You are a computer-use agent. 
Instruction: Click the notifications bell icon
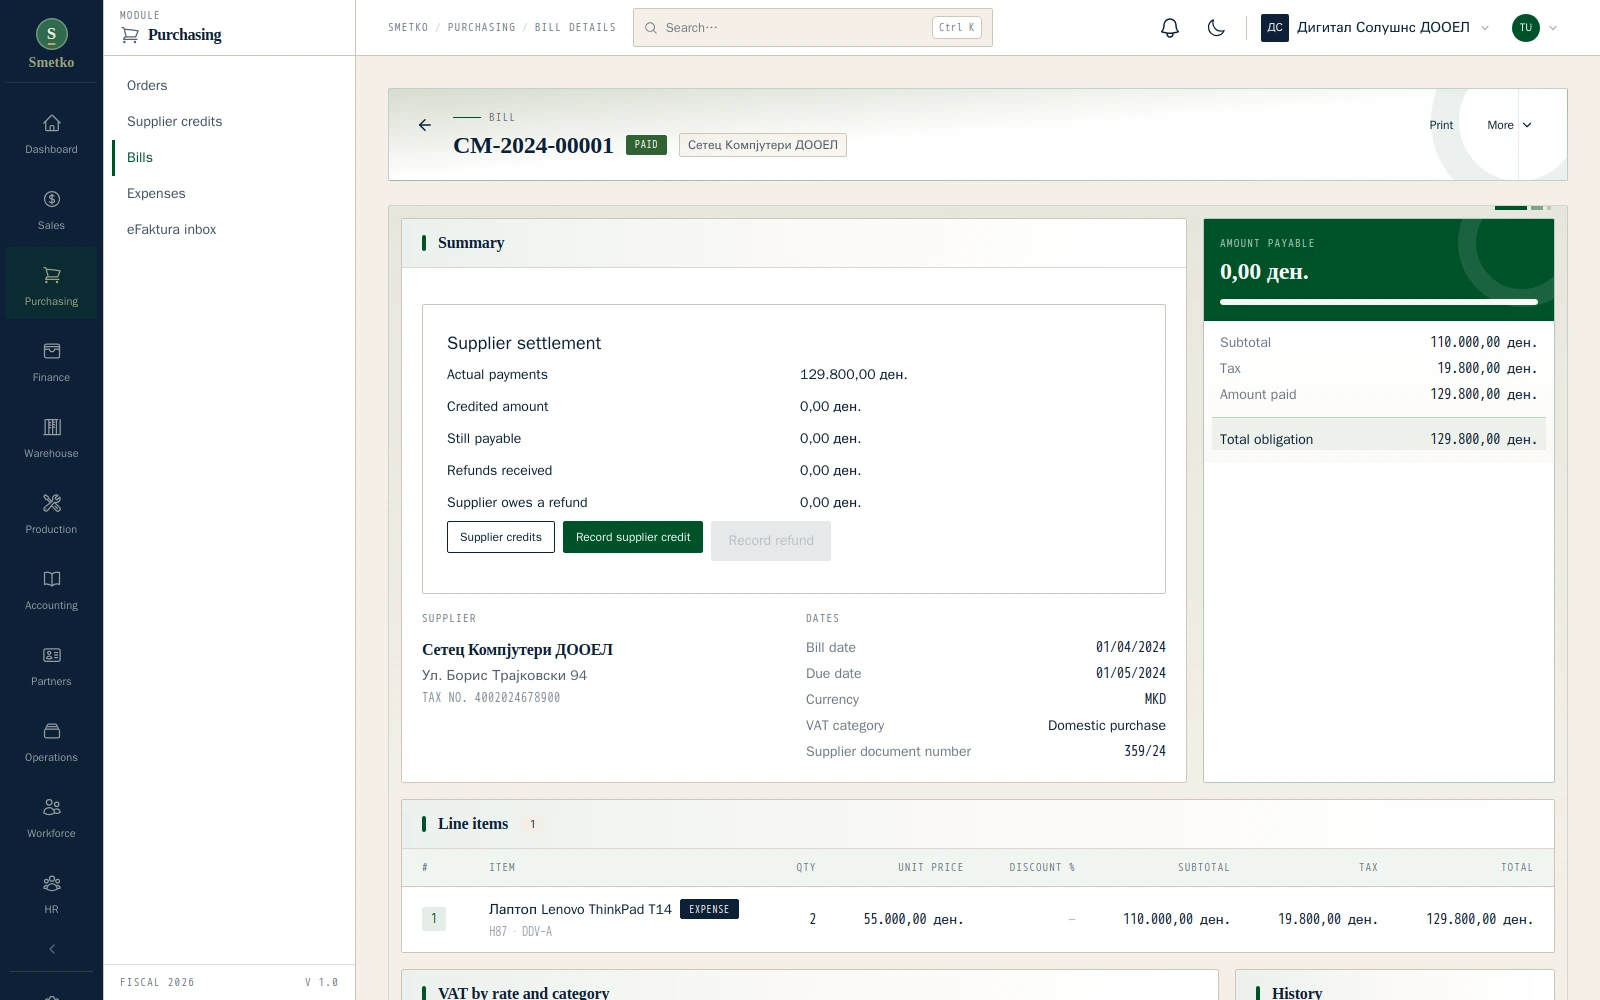tap(1170, 28)
